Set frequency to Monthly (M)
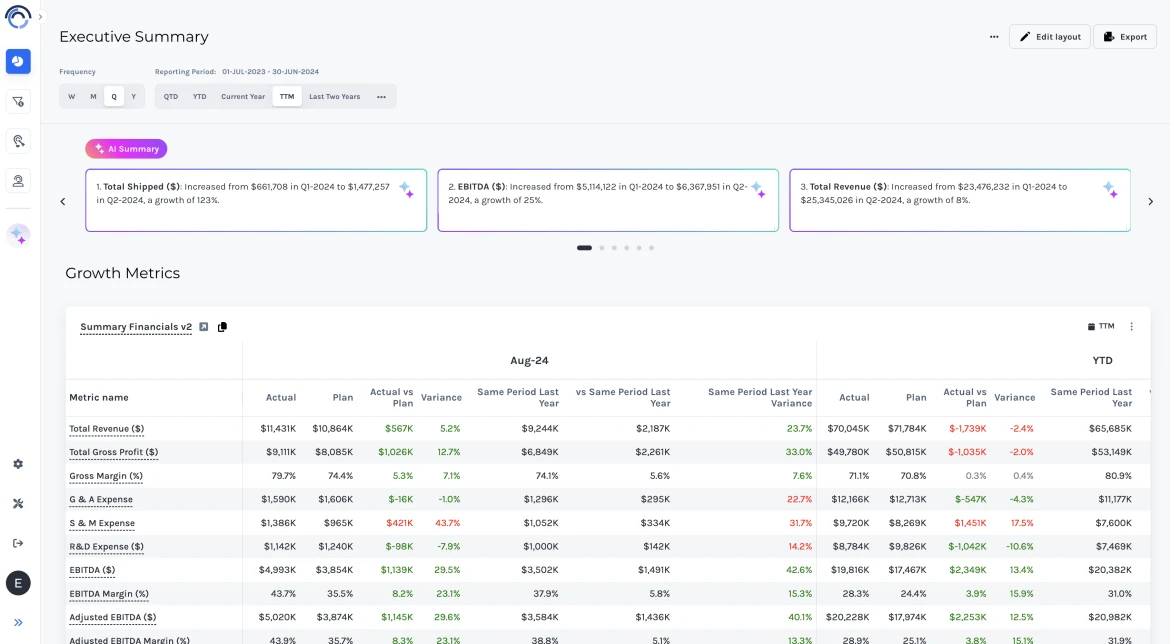Viewport: 1170px width, 644px height. (x=93, y=97)
